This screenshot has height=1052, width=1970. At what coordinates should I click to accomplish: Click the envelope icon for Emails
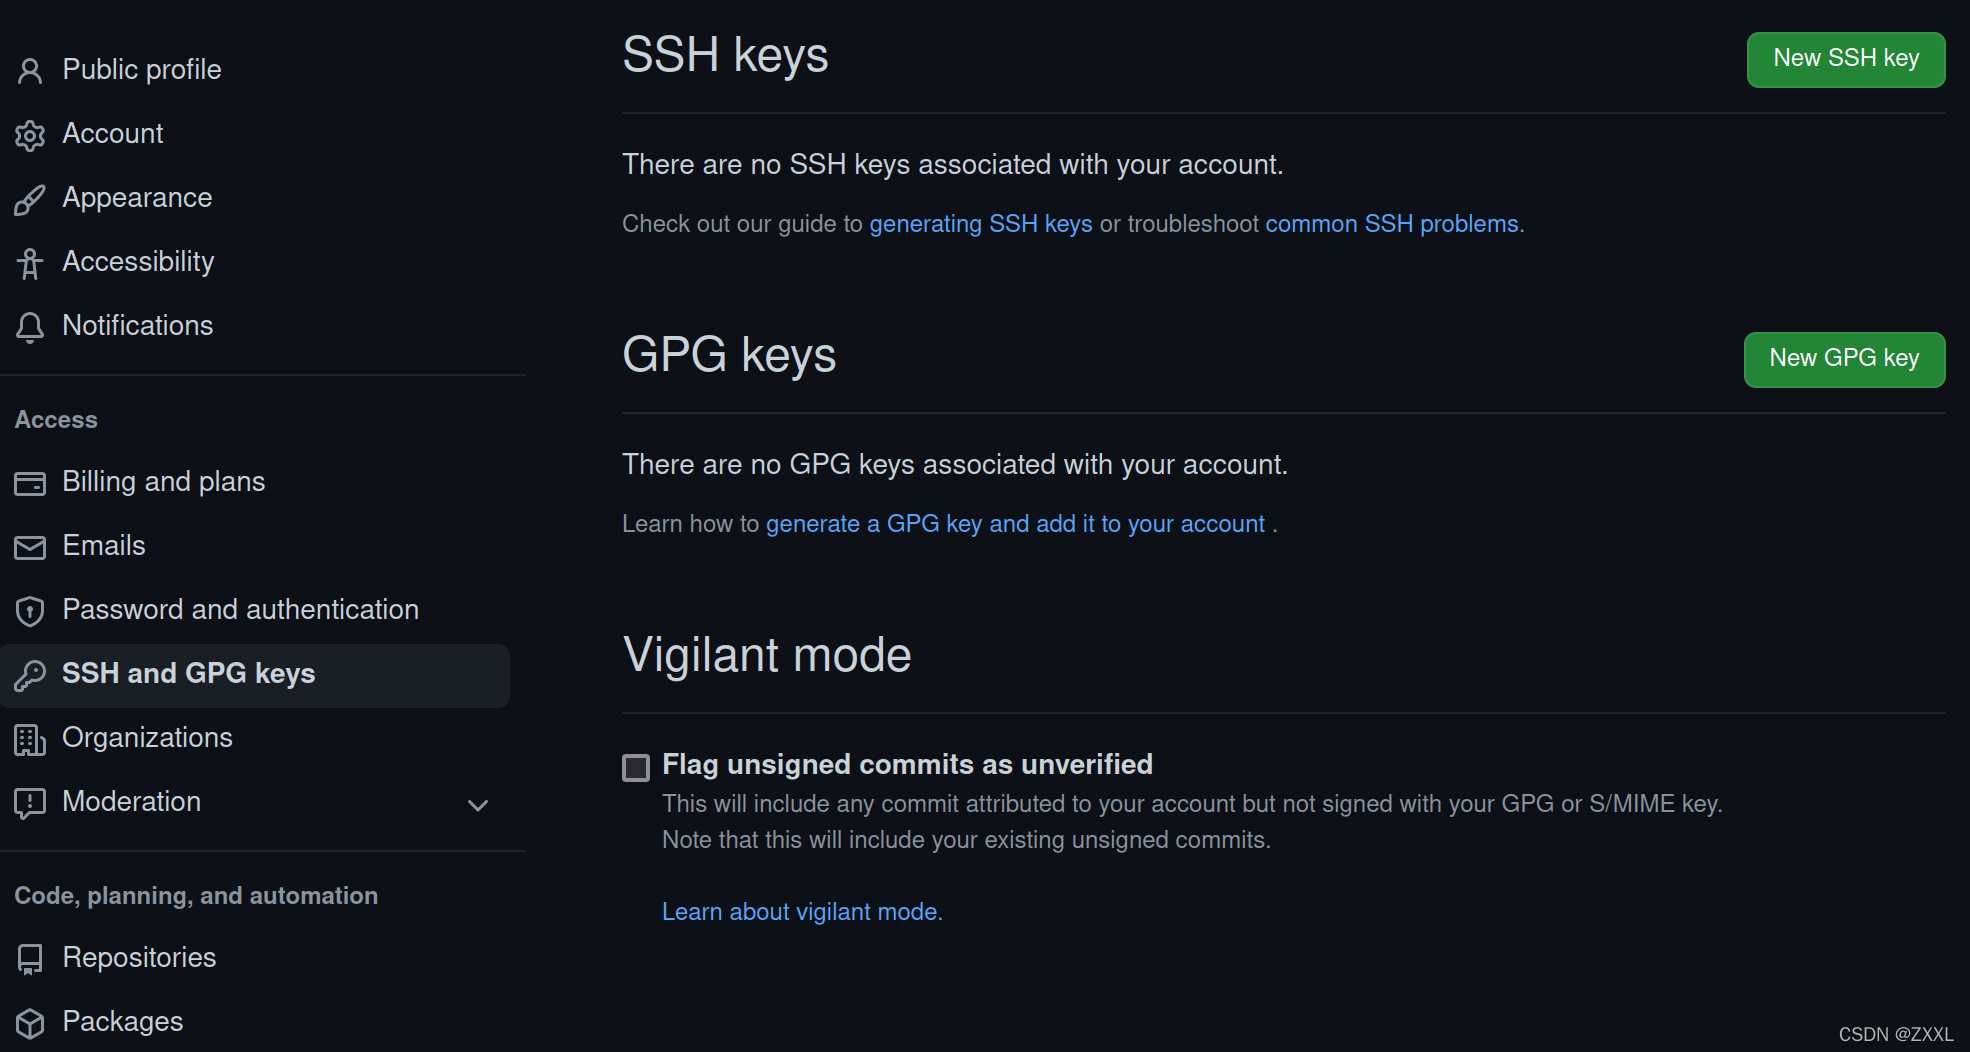(30, 547)
